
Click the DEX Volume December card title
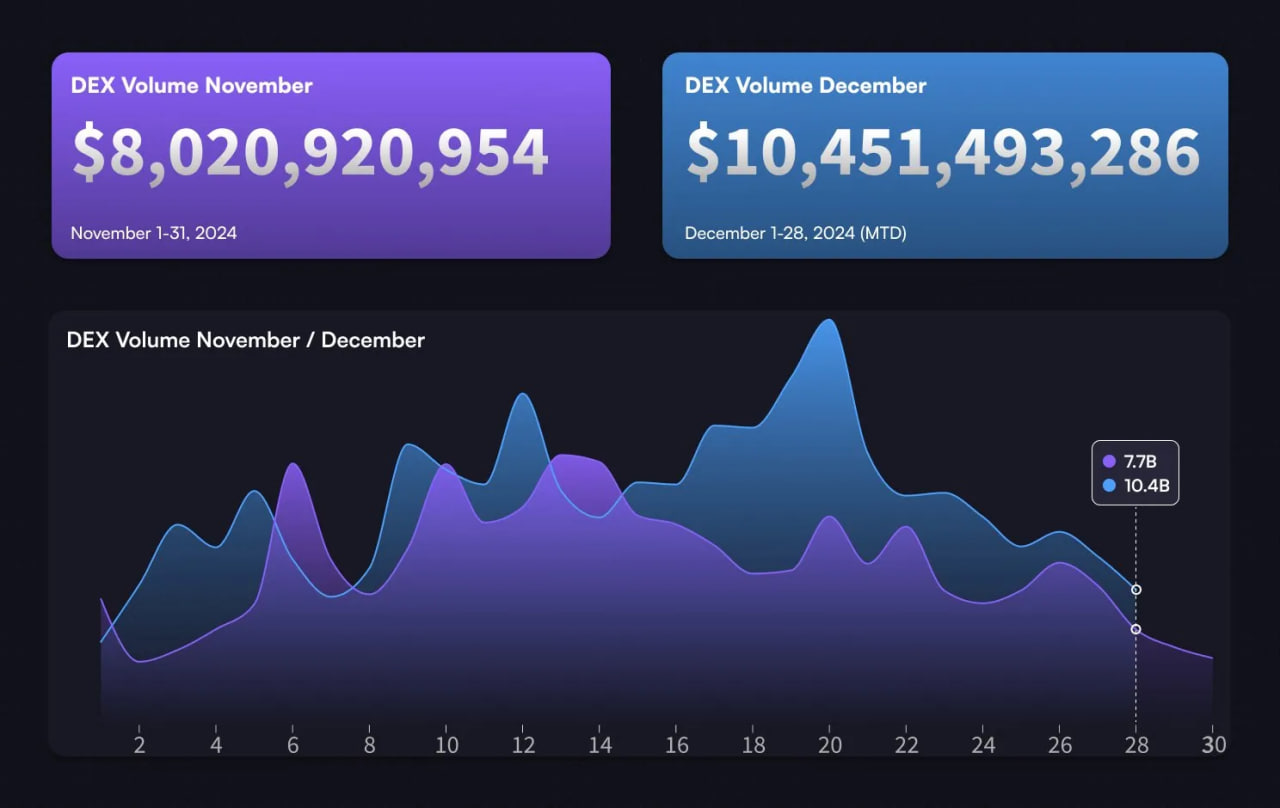pyautogui.click(x=805, y=86)
